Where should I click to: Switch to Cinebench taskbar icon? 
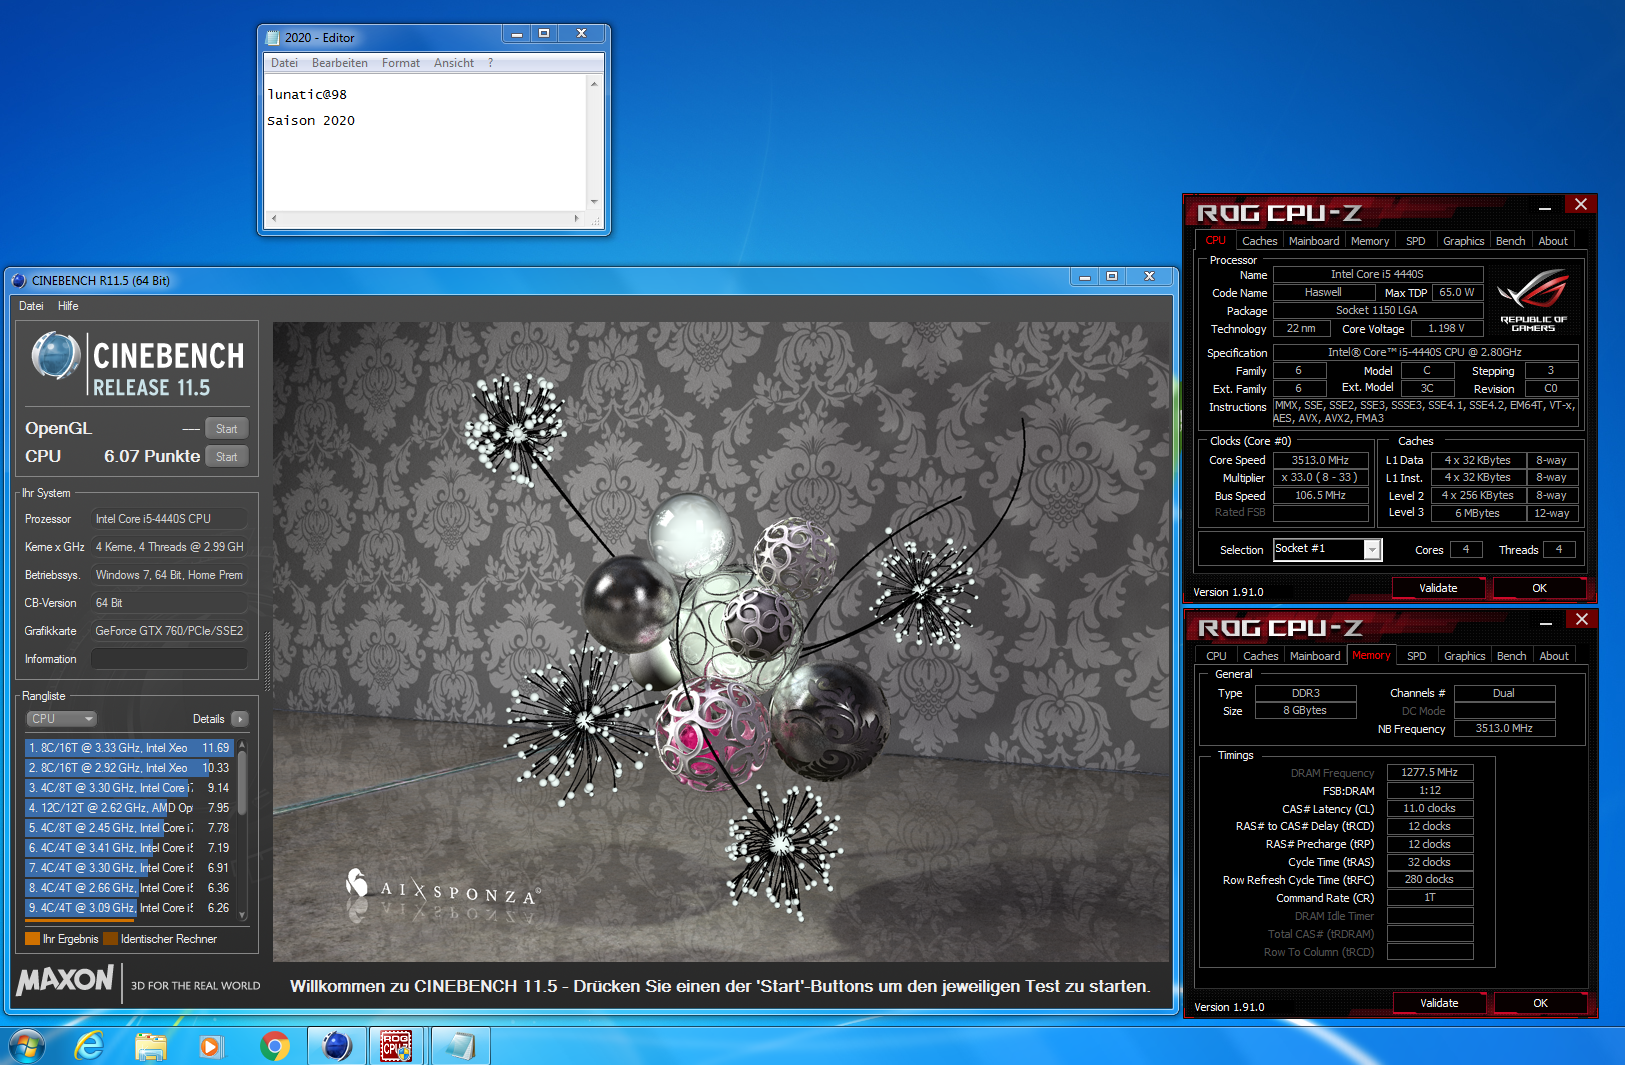pyautogui.click(x=337, y=1046)
